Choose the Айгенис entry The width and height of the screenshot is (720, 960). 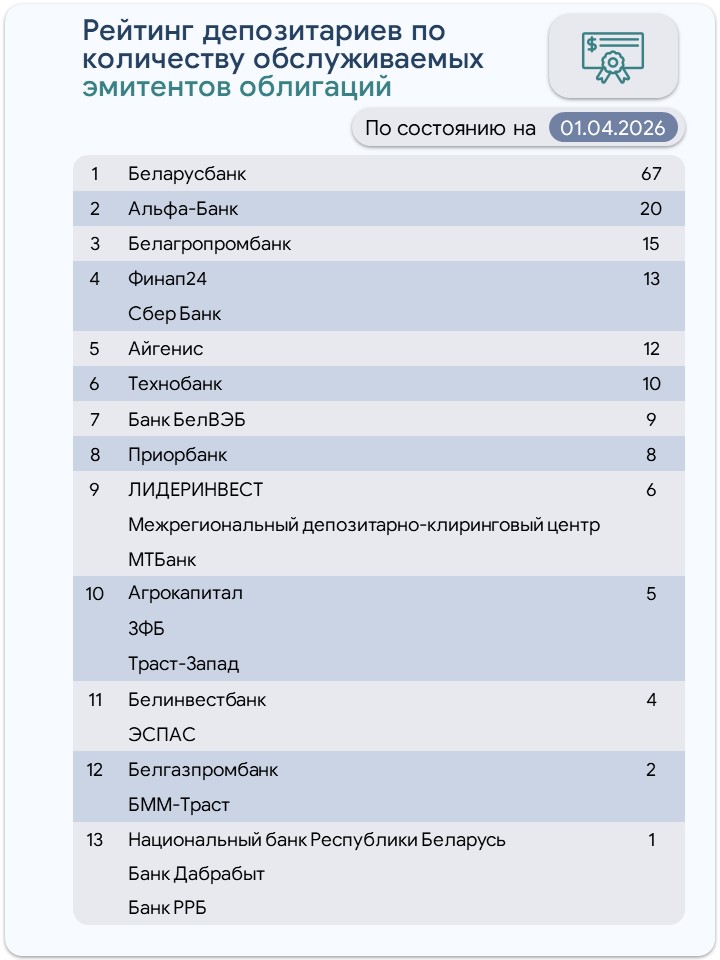click(166, 349)
